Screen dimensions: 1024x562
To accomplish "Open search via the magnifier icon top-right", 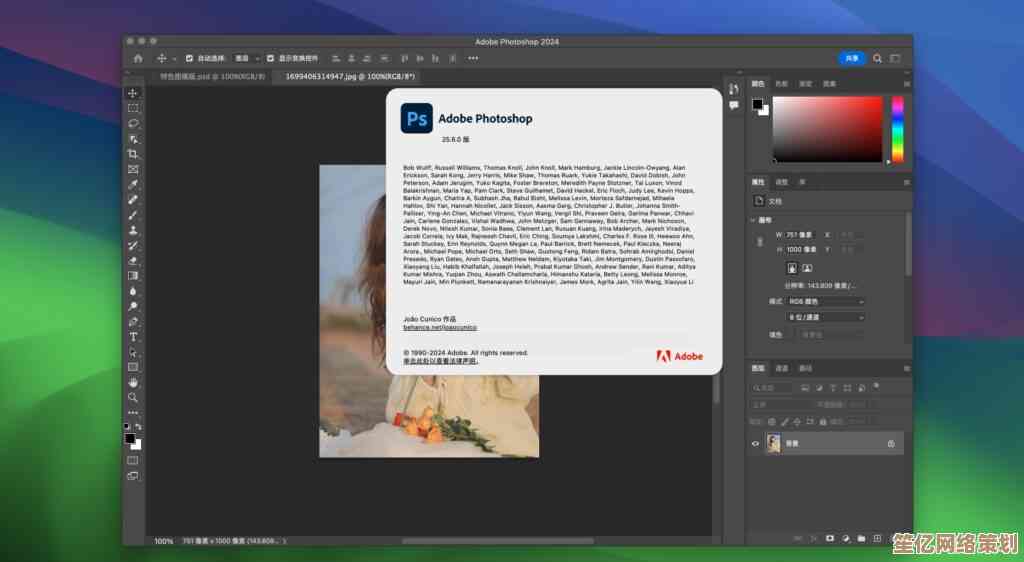I will 877,59.
